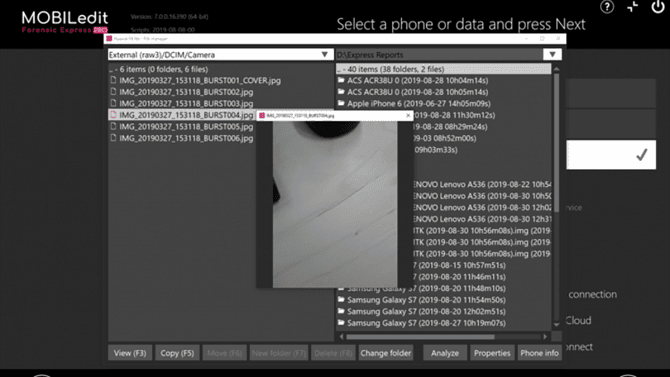Click the preview window title icon
The image size is (670, 377).
point(262,115)
